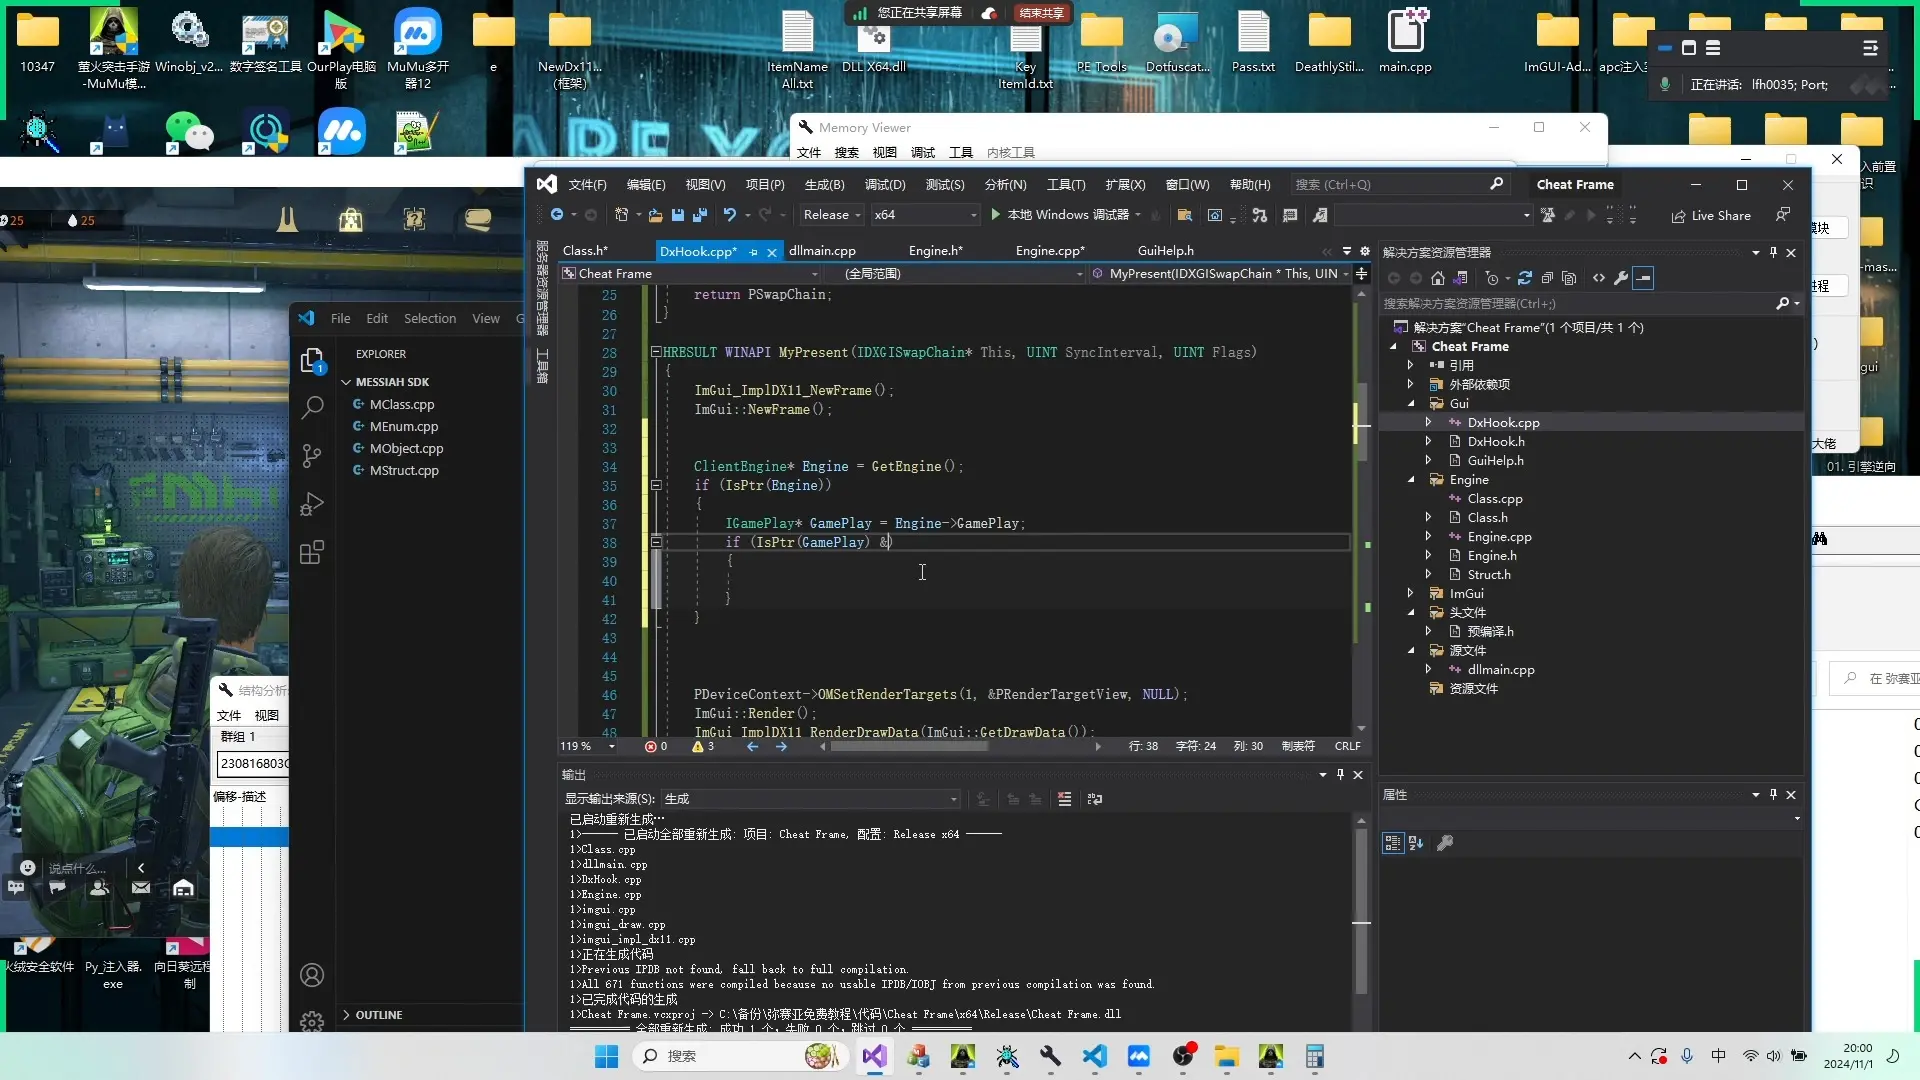Toggle the preview selected items button
1920x1080 pixels.
[x=1643, y=278]
